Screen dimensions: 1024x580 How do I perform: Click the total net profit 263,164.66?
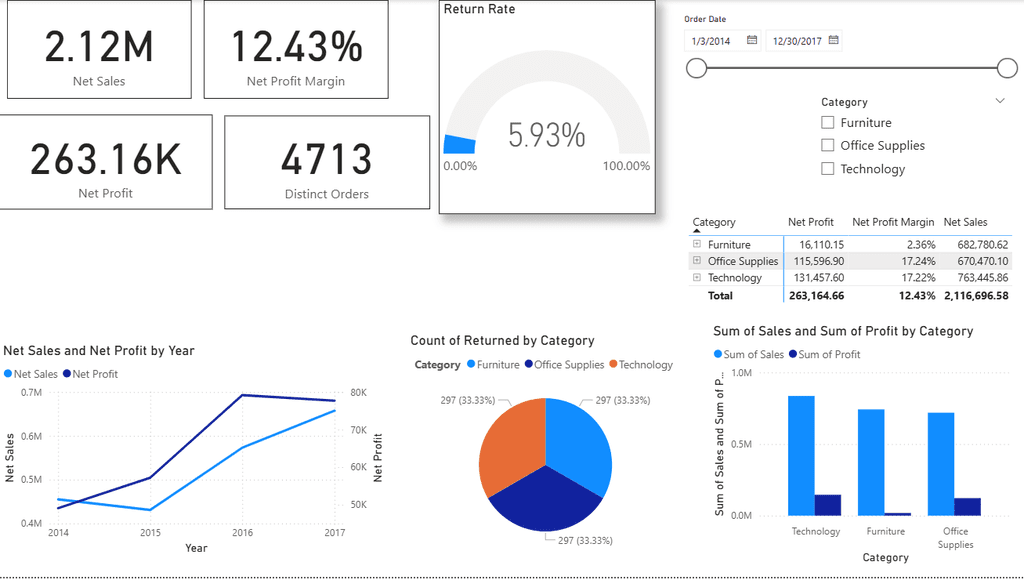pyautogui.click(x=816, y=296)
